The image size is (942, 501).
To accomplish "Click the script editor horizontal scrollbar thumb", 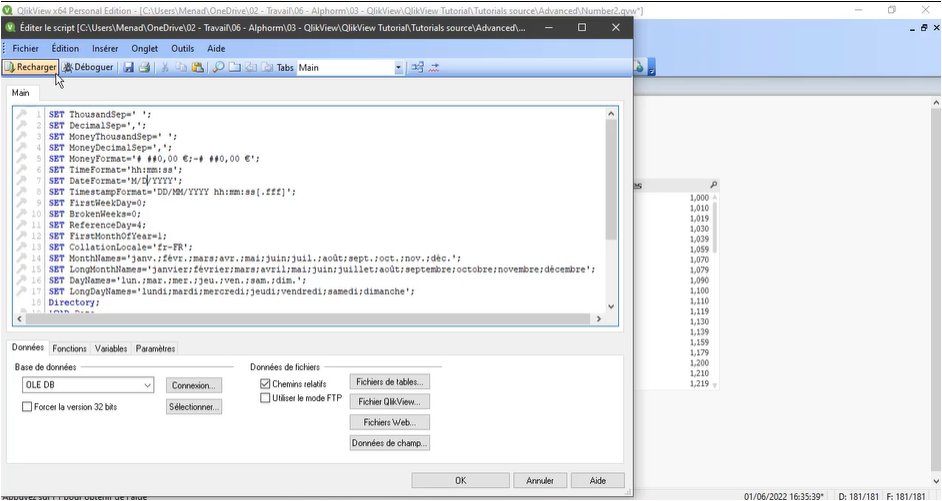I will (308, 319).
